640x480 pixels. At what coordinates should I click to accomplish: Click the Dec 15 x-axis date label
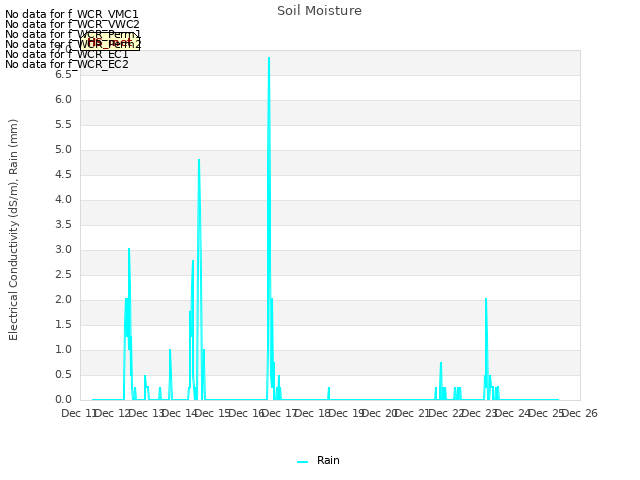[213, 413]
